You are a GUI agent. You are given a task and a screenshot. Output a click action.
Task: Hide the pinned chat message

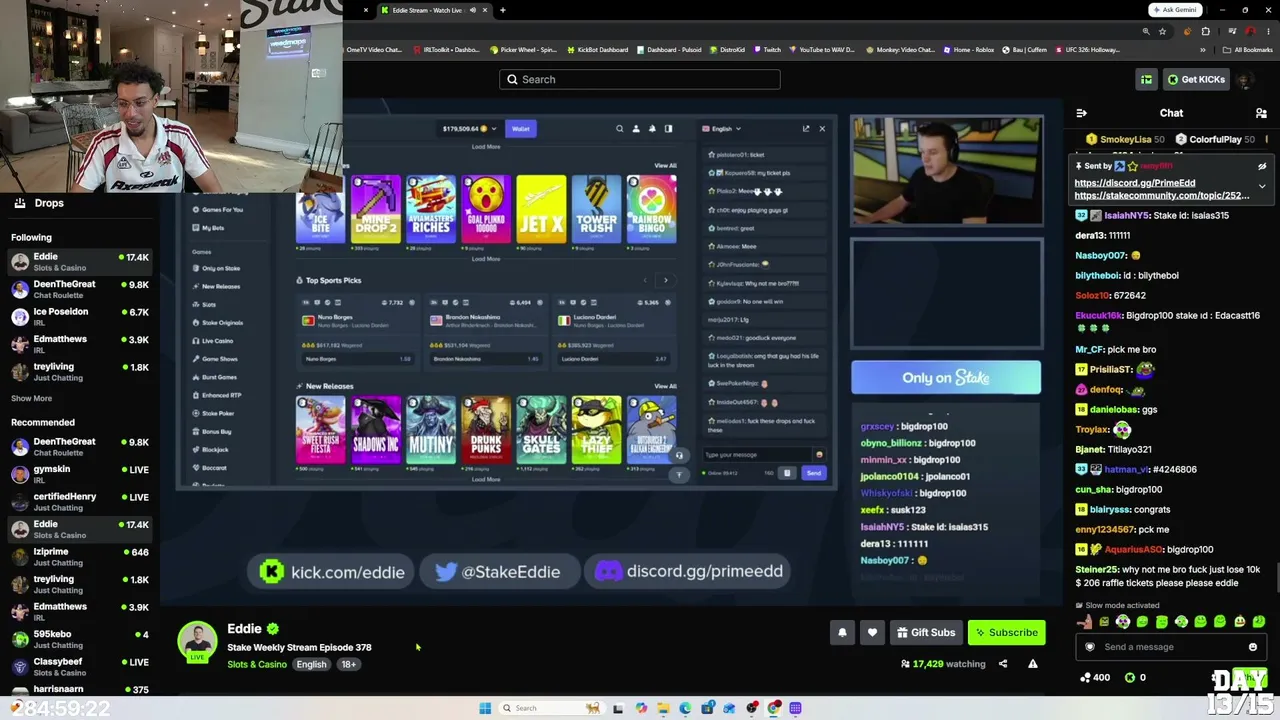click(x=1262, y=166)
